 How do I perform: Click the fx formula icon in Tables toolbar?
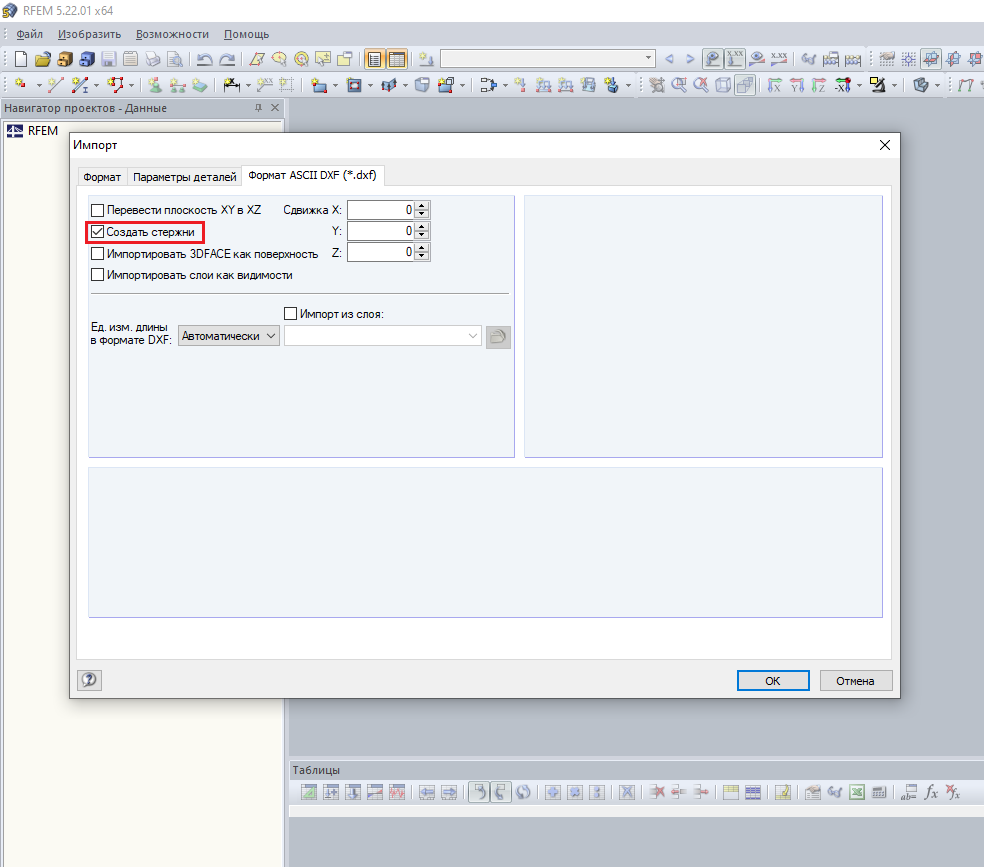click(931, 792)
